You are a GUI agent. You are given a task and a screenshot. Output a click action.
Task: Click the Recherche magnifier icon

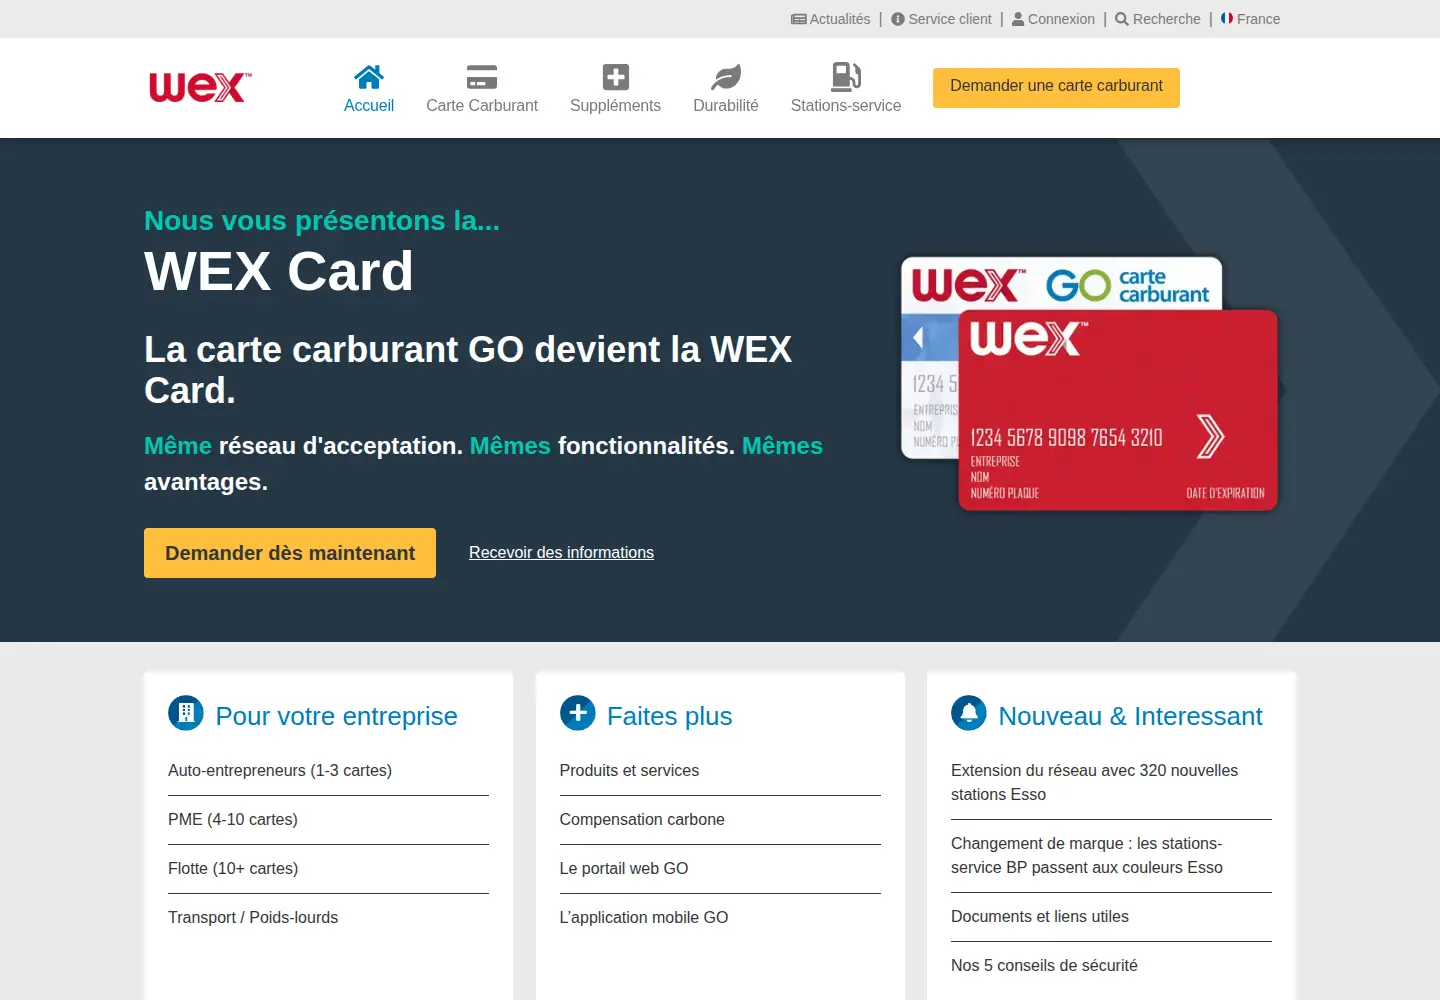coord(1122,19)
